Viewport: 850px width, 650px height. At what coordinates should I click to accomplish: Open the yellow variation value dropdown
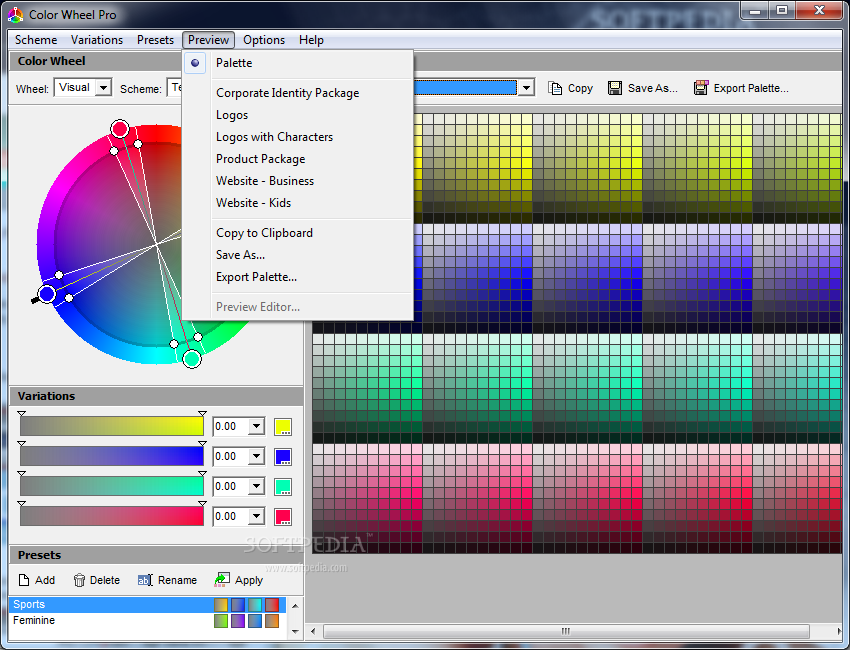(x=256, y=427)
